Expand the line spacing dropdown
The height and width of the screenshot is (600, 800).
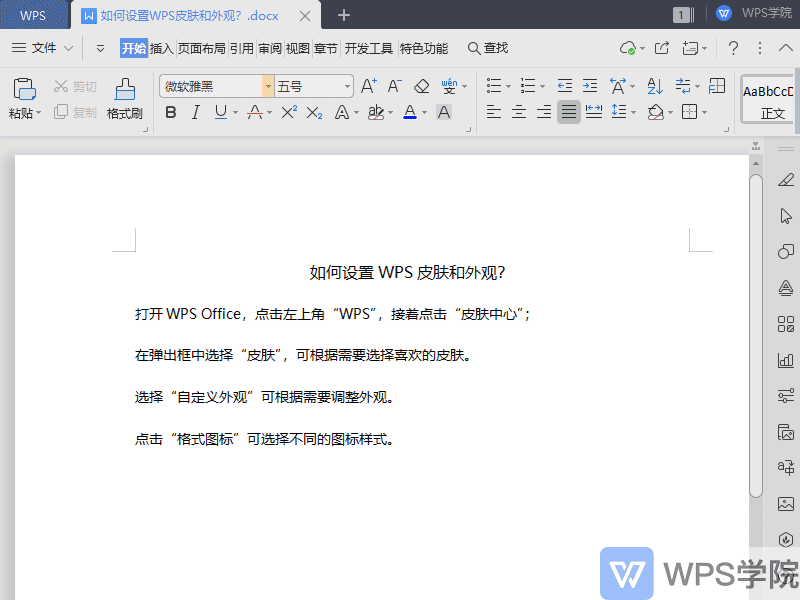(x=633, y=112)
